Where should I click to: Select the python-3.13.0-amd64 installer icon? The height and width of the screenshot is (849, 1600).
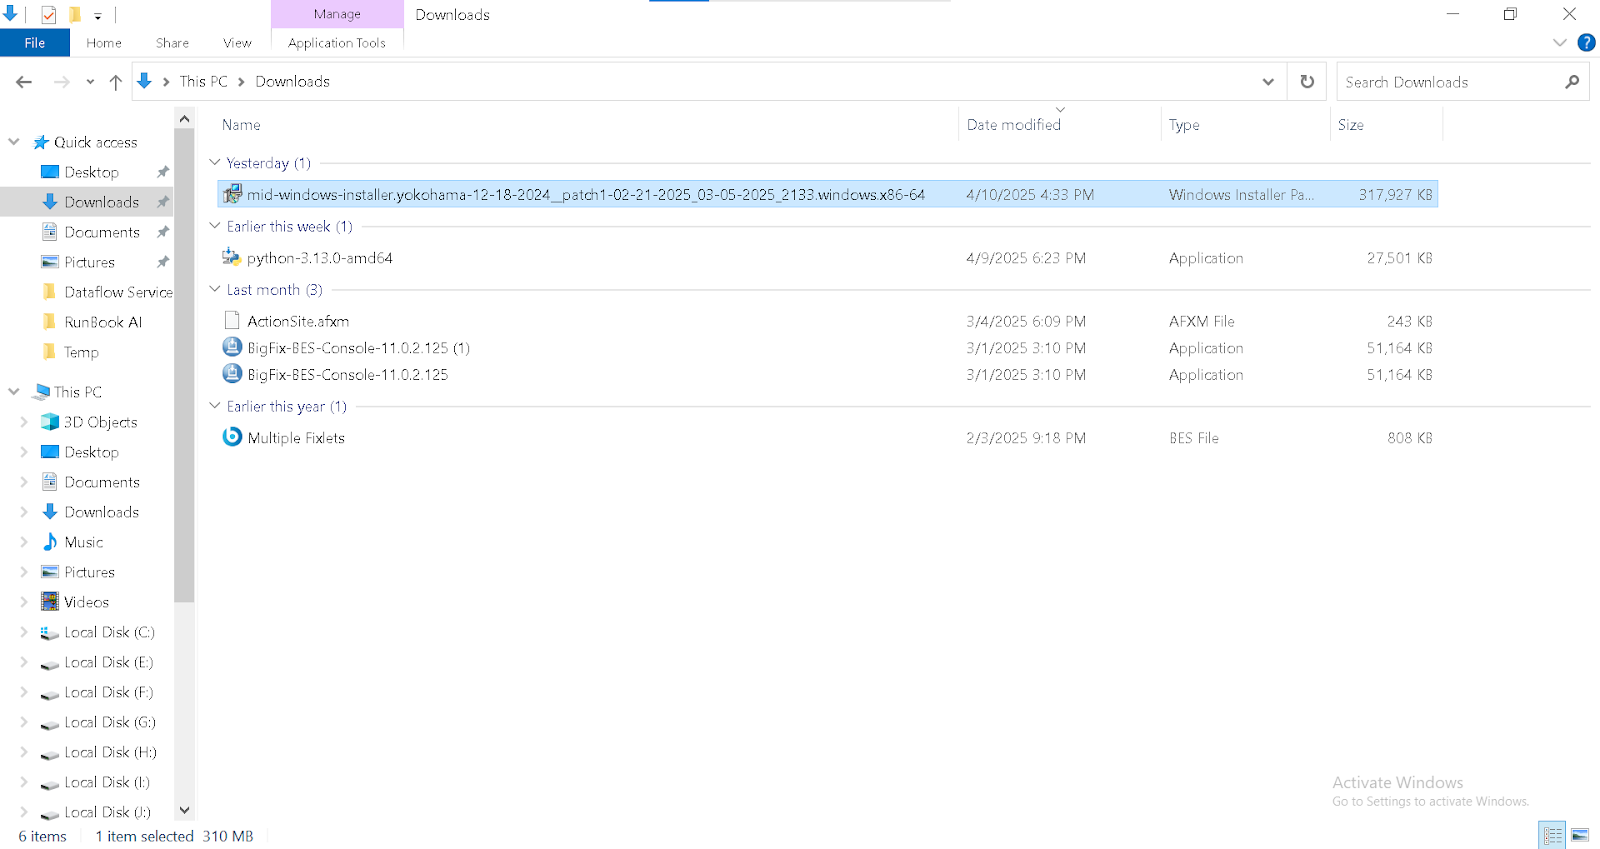[232, 257]
